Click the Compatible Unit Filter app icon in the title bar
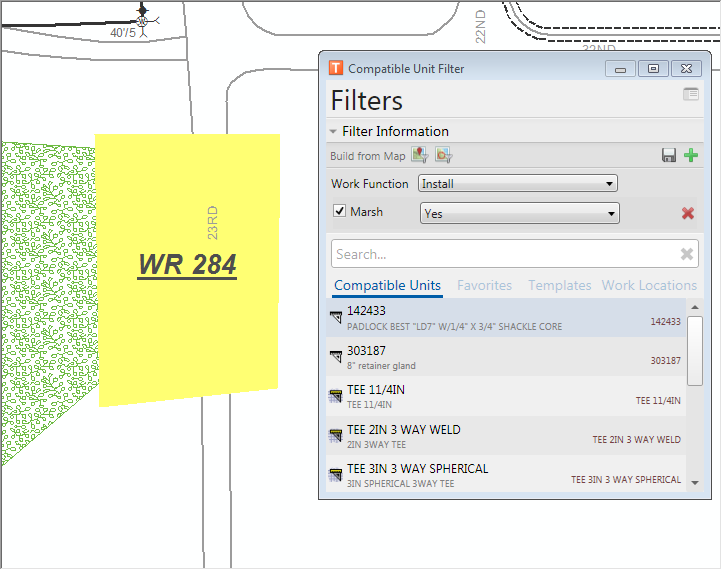The height and width of the screenshot is (570, 722). [336, 68]
